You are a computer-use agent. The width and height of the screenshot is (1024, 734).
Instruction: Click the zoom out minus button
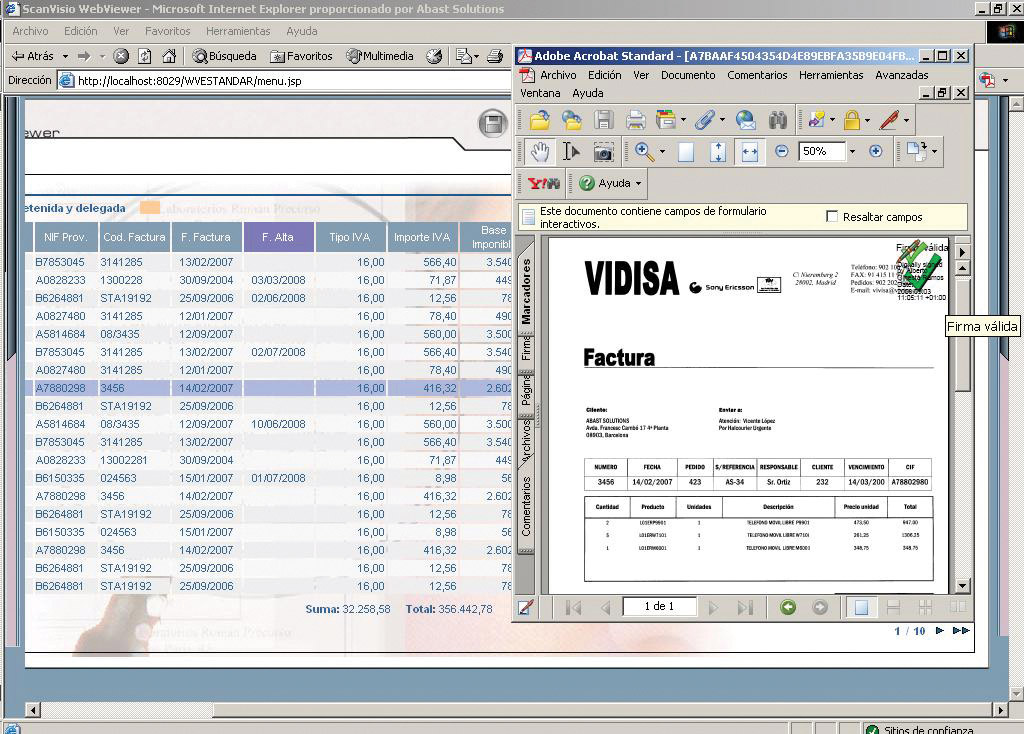[781, 152]
